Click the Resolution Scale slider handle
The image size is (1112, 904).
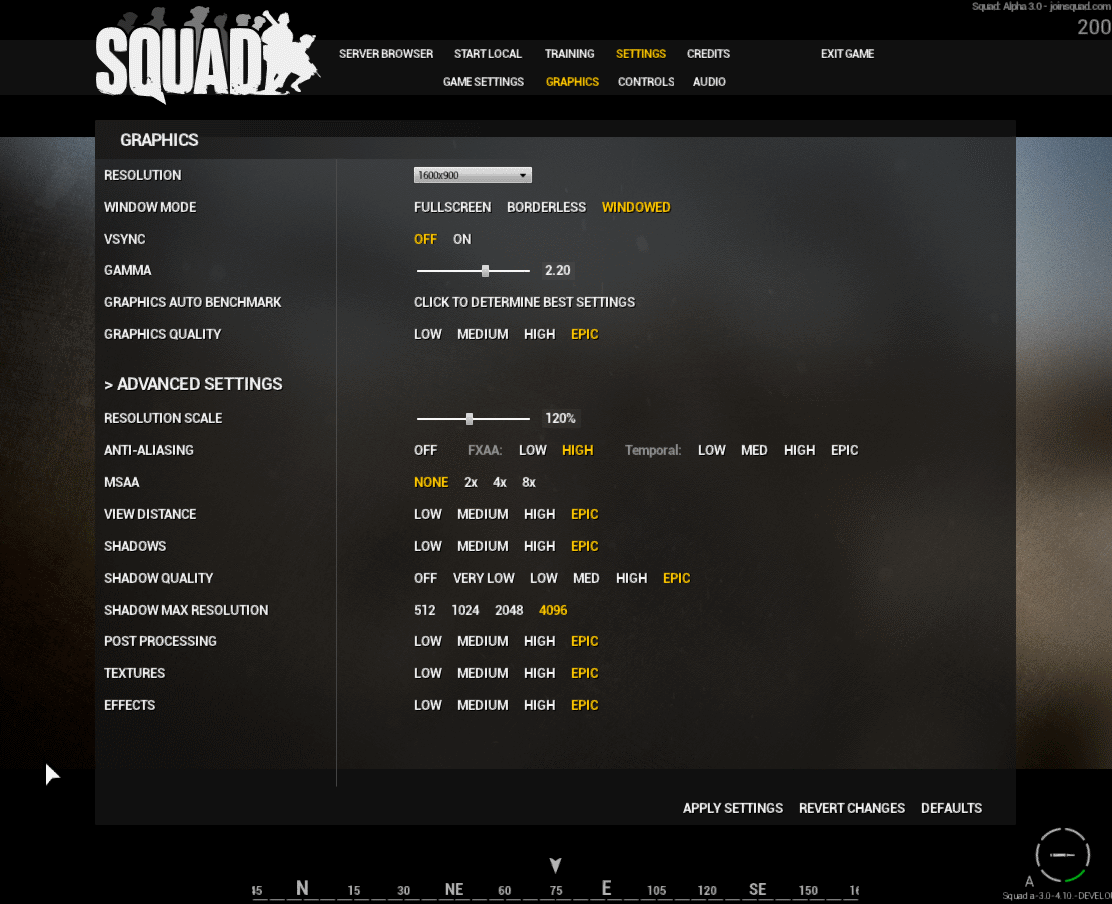coord(469,418)
